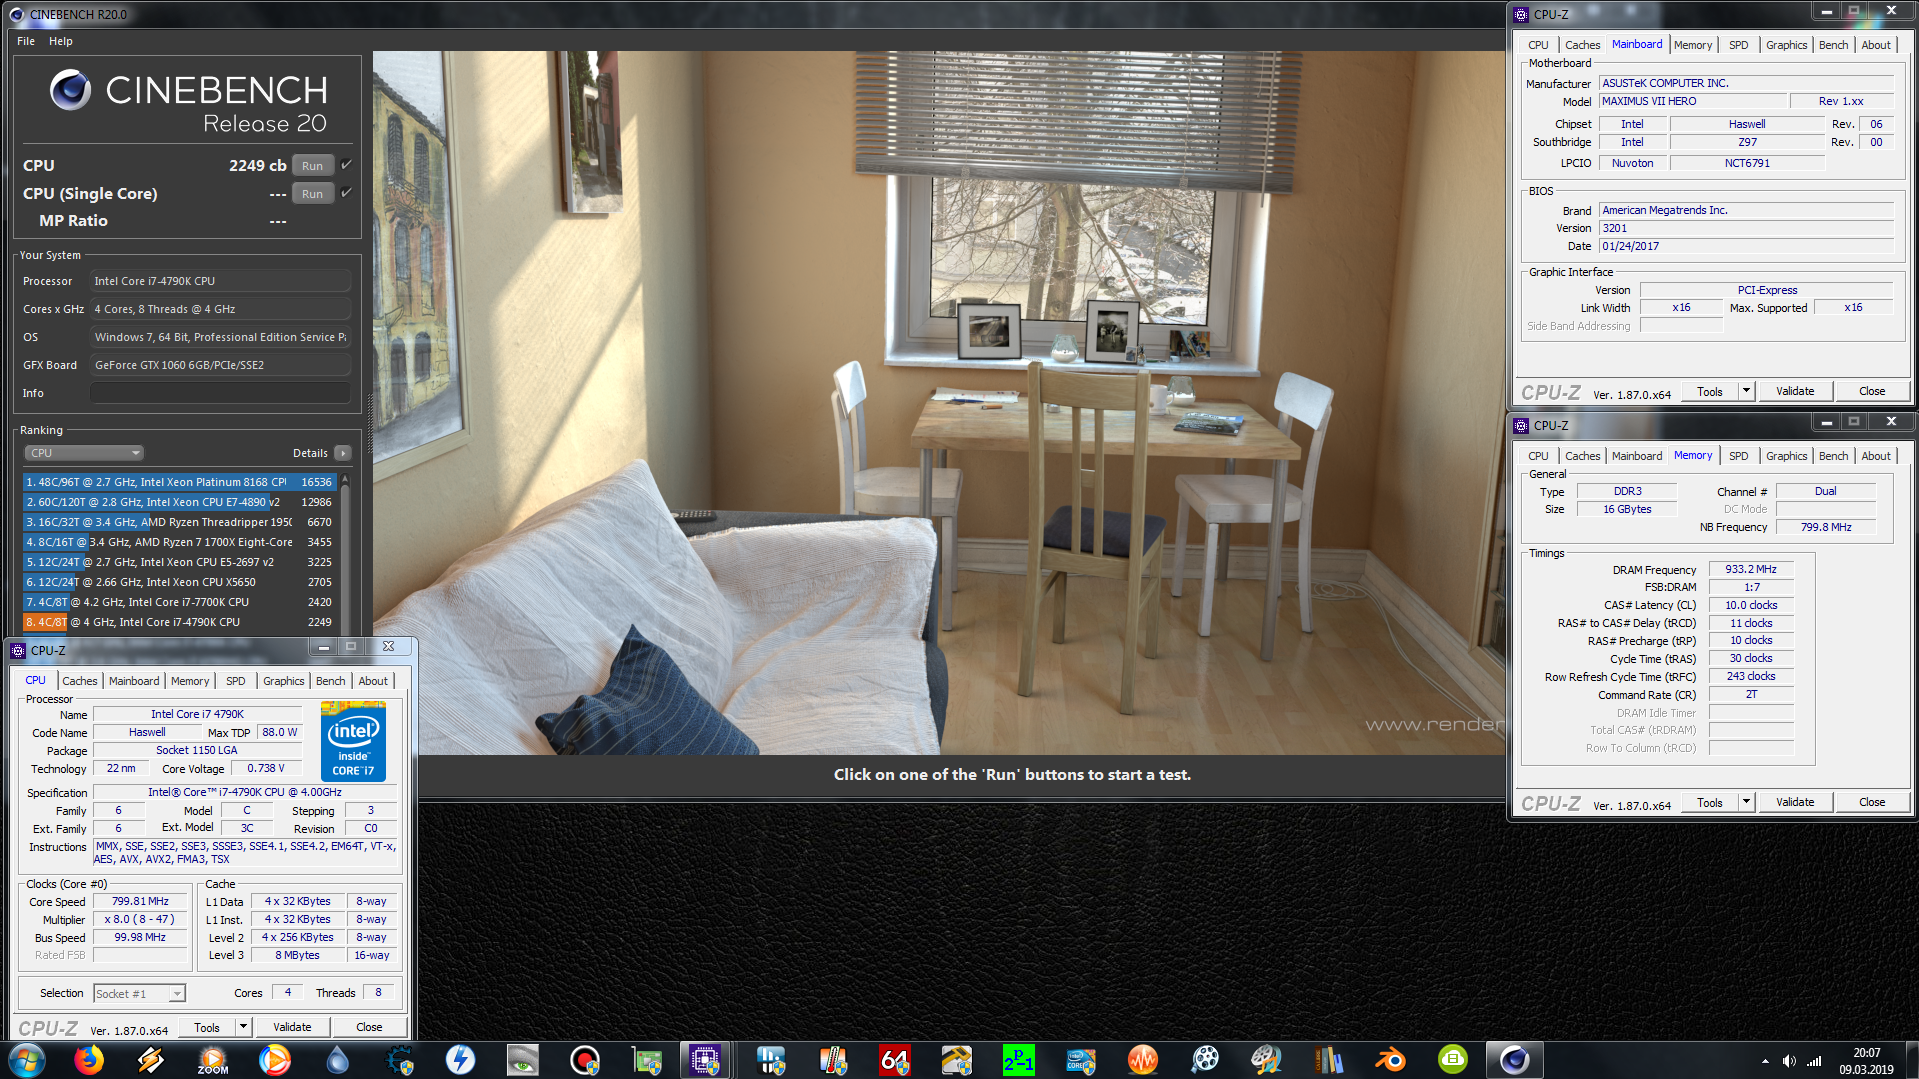The image size is (1919, 1079).
Task: Open Winamp lightning-bolt taskbar icon
Action: (x=151, y=1060)
